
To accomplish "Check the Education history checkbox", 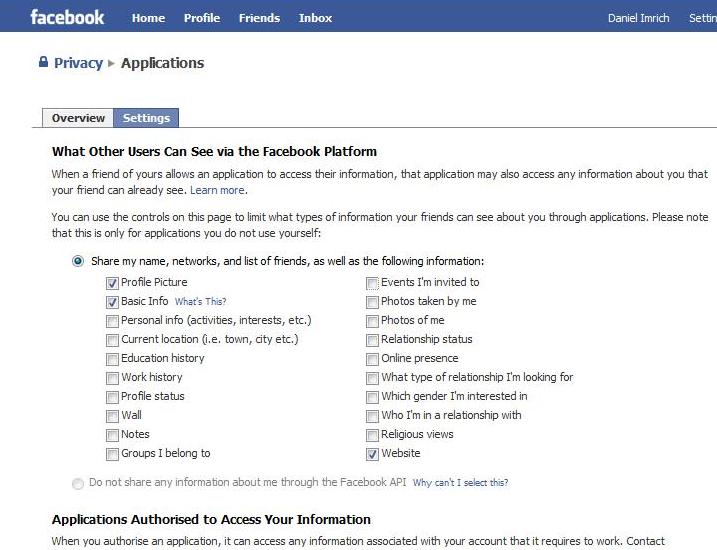I will click(112, 359).
